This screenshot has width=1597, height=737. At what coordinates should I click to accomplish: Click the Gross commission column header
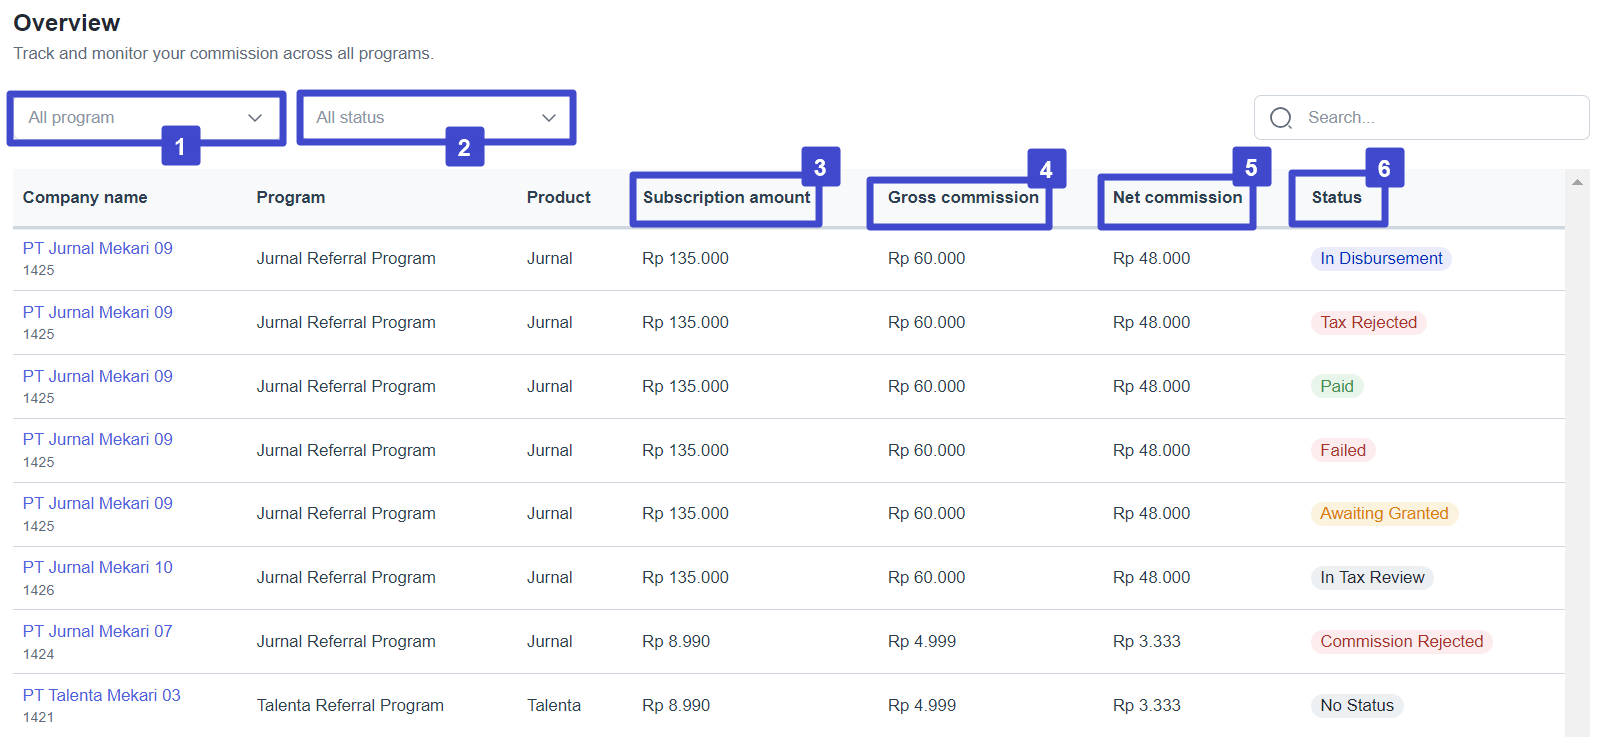962,198
